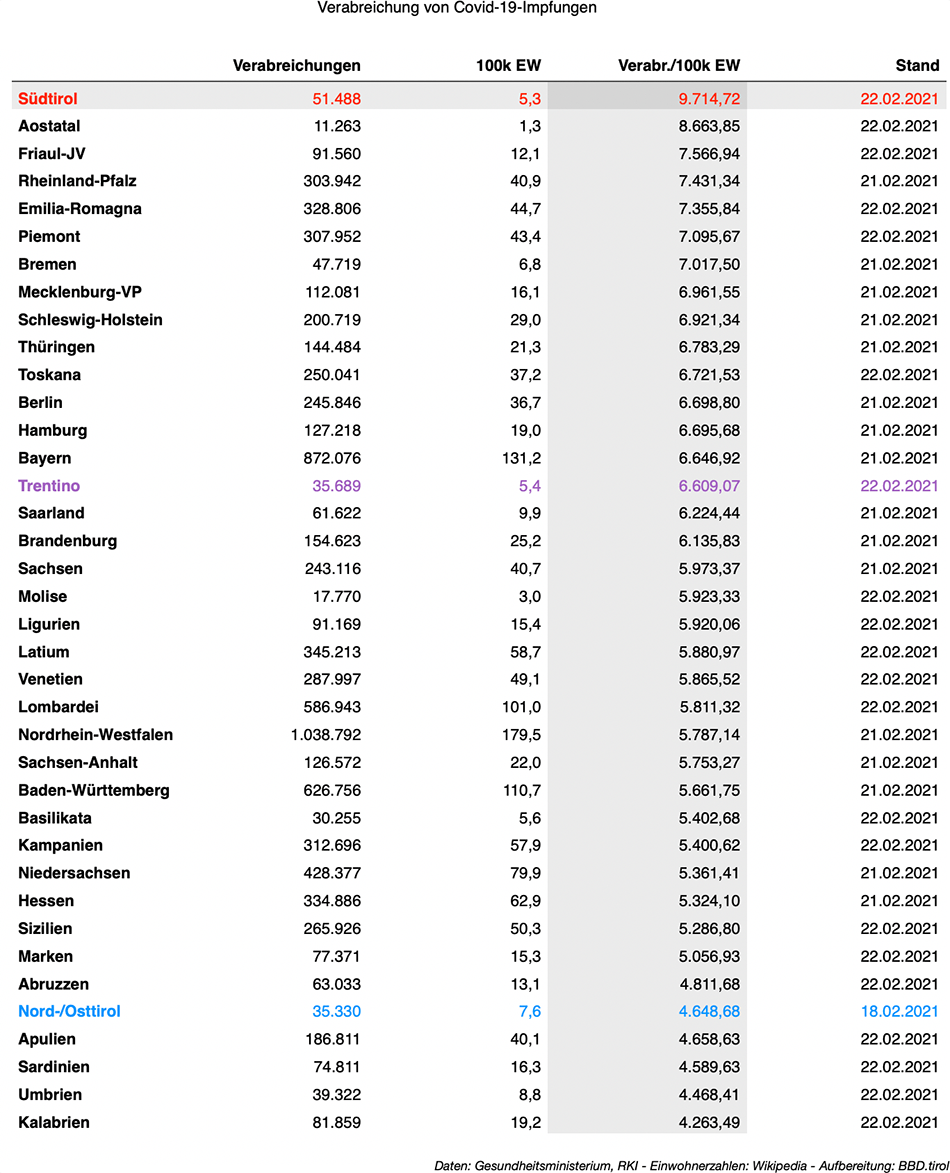Click the Verabreichungen column header
950x1173 pixels.
click(x=296, y=66)
